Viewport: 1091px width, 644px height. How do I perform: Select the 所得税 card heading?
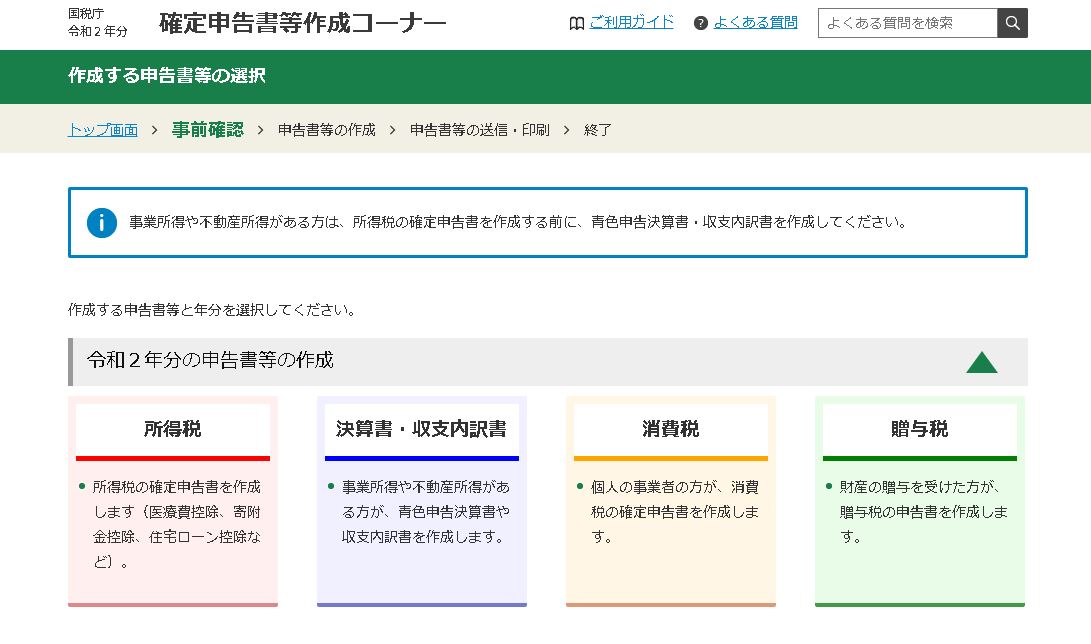click(x=172, y=429)
